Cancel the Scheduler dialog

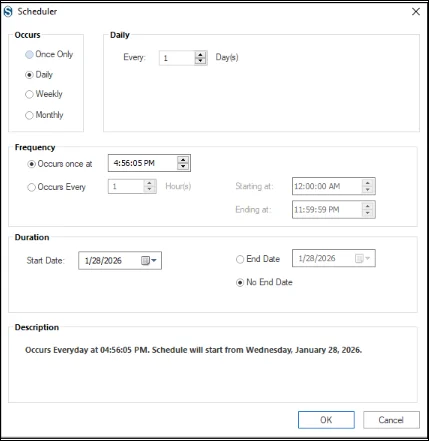coord(391,420)
